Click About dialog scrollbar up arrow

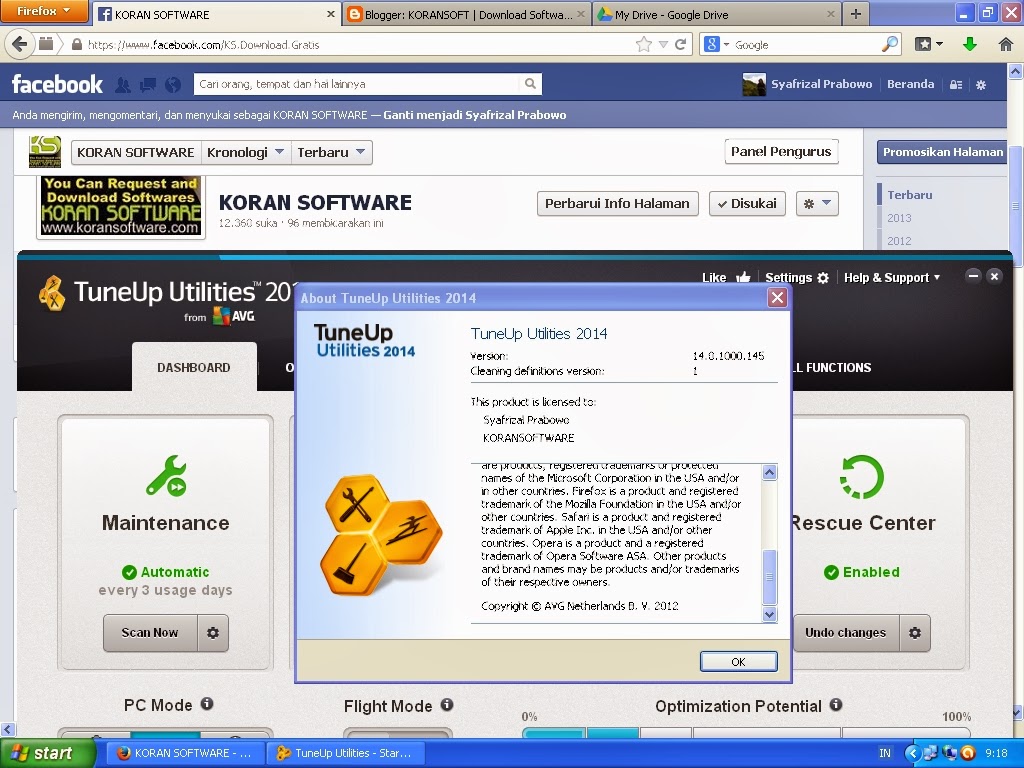(769, 473)
